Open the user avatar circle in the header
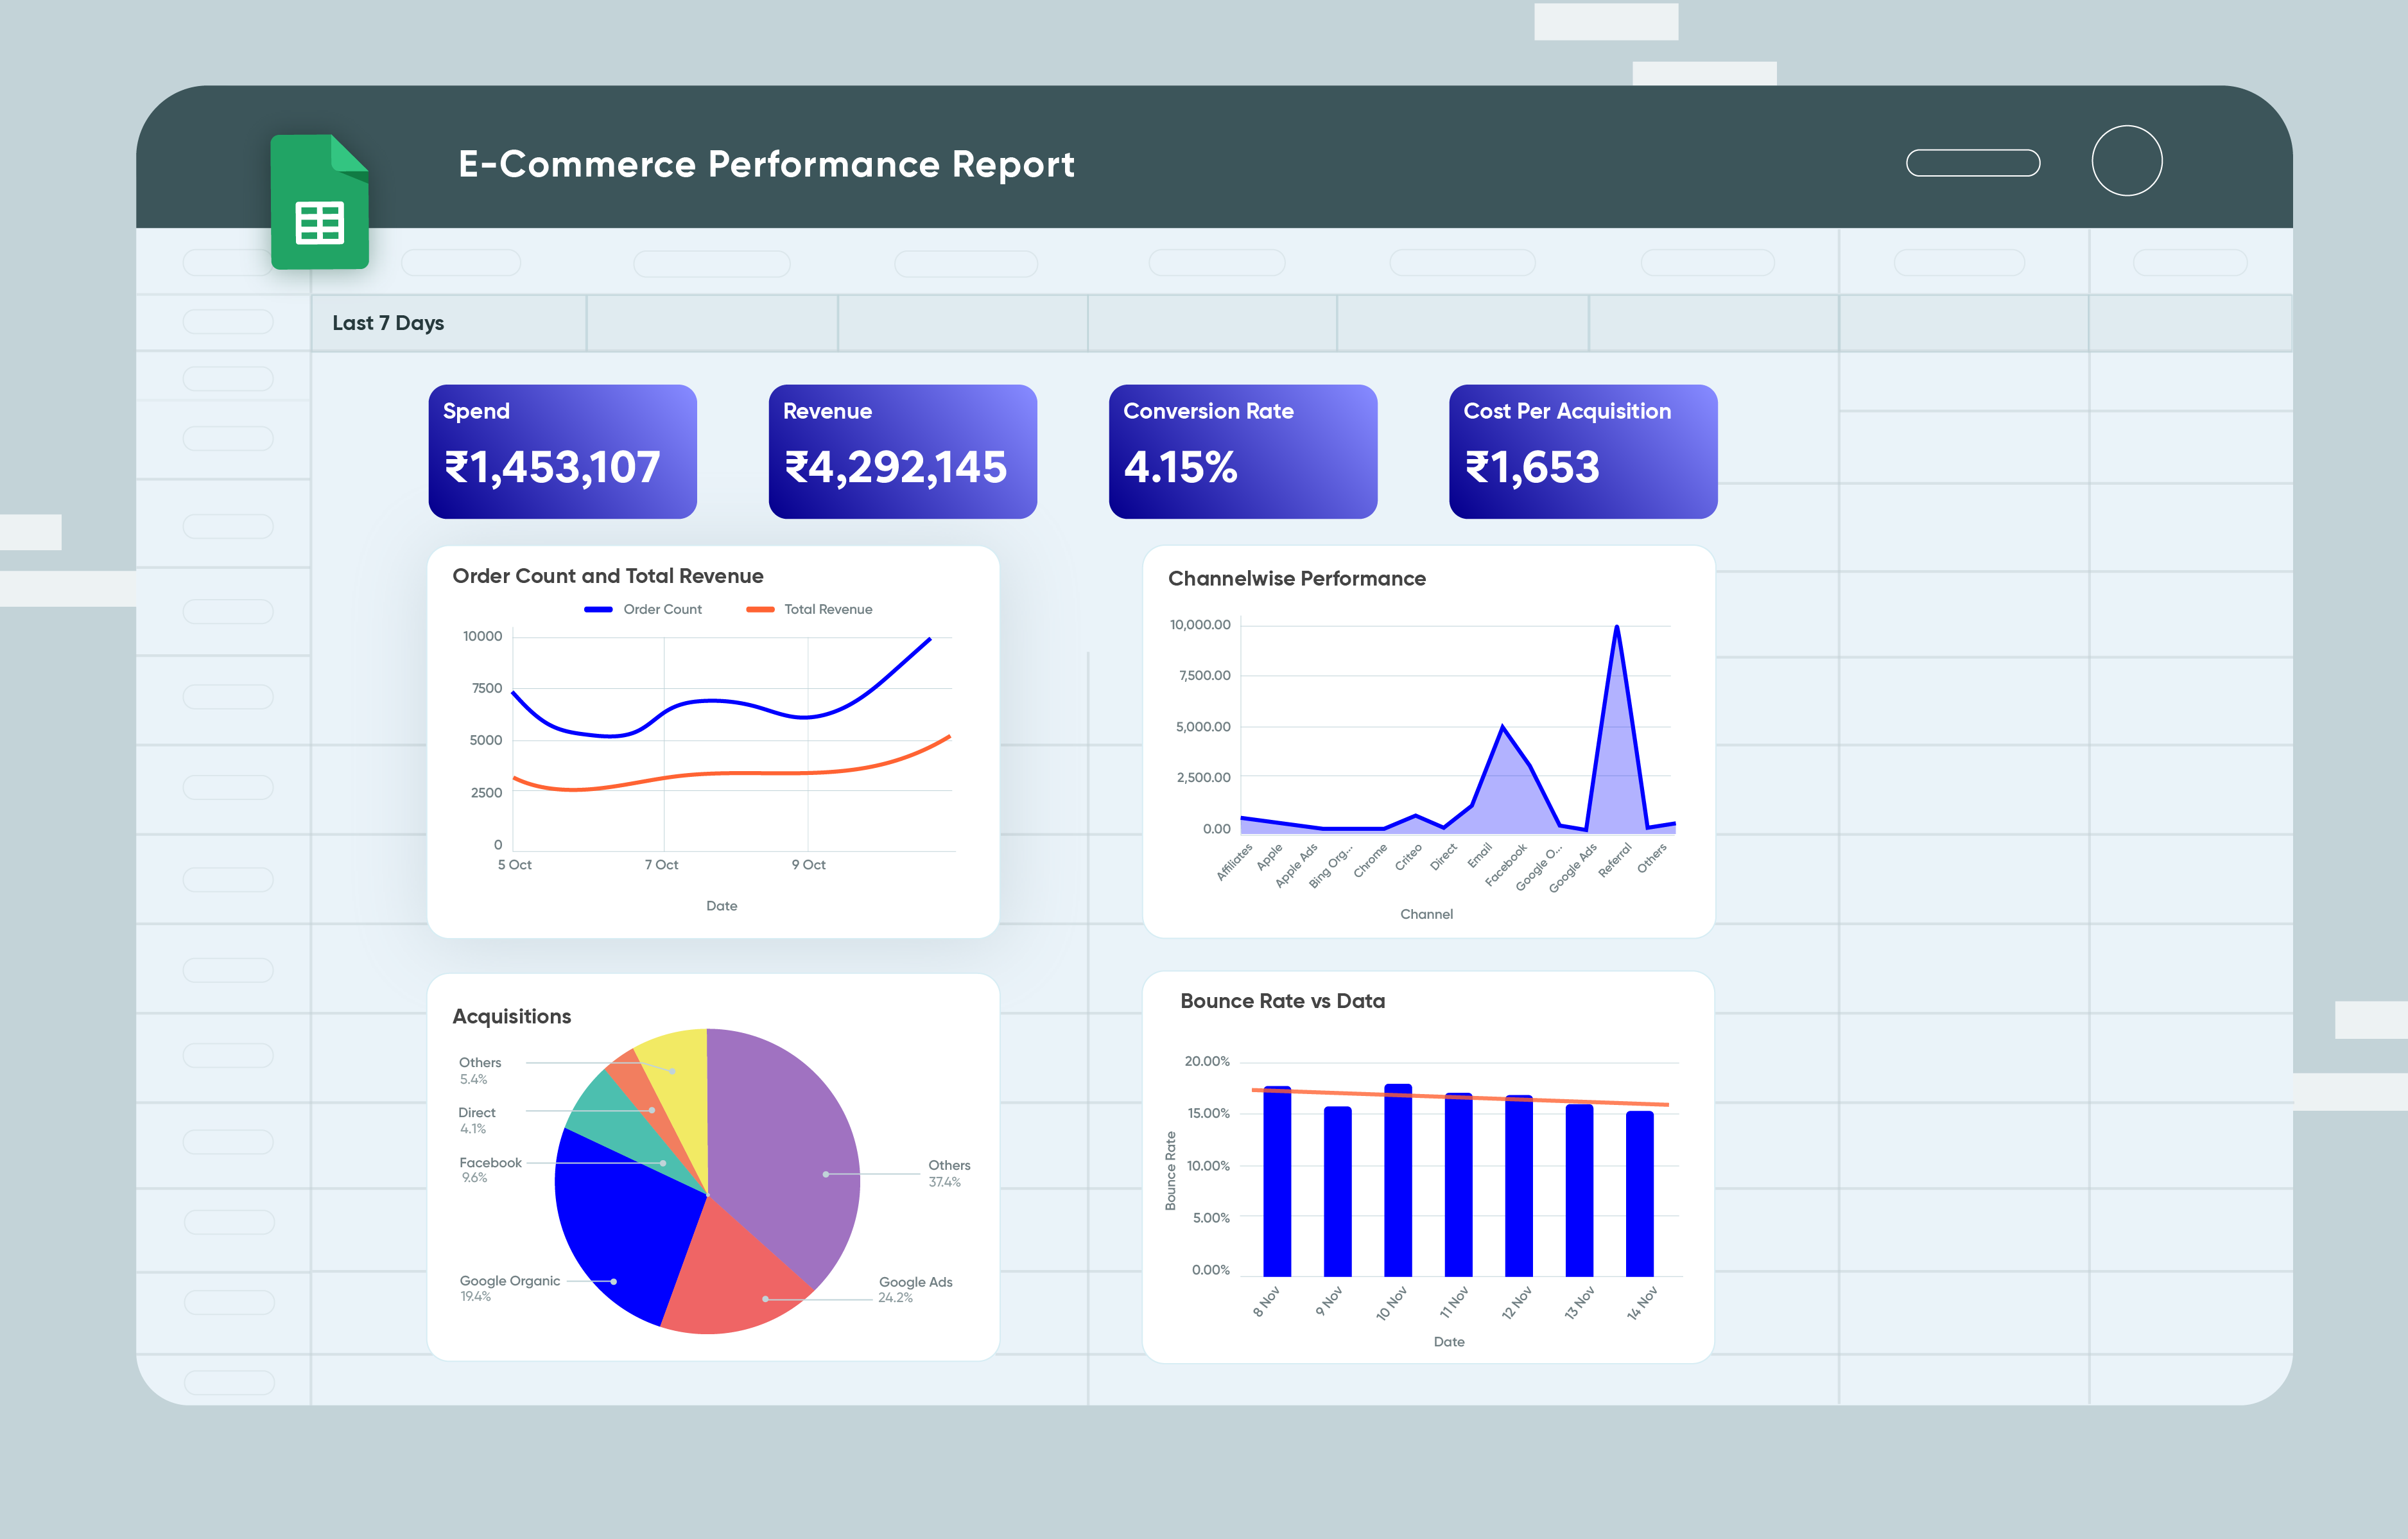2408x1539 pixels. (x=2127, y=160)
